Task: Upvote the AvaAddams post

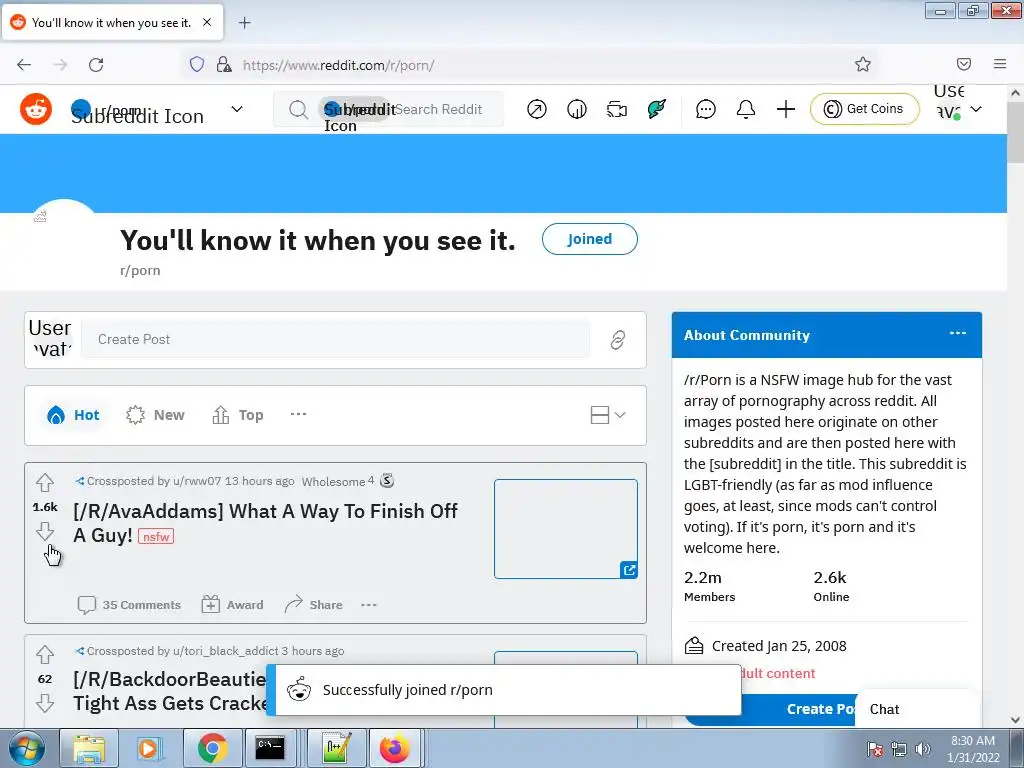Action: 45,483
